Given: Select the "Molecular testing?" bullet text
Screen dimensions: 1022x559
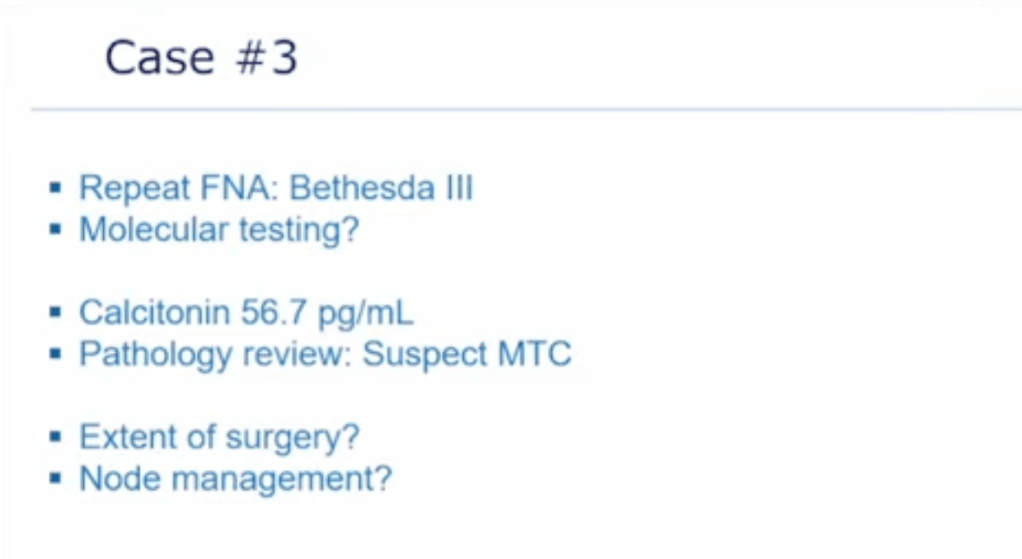Looking at the screenshot, I should (219, 229).
